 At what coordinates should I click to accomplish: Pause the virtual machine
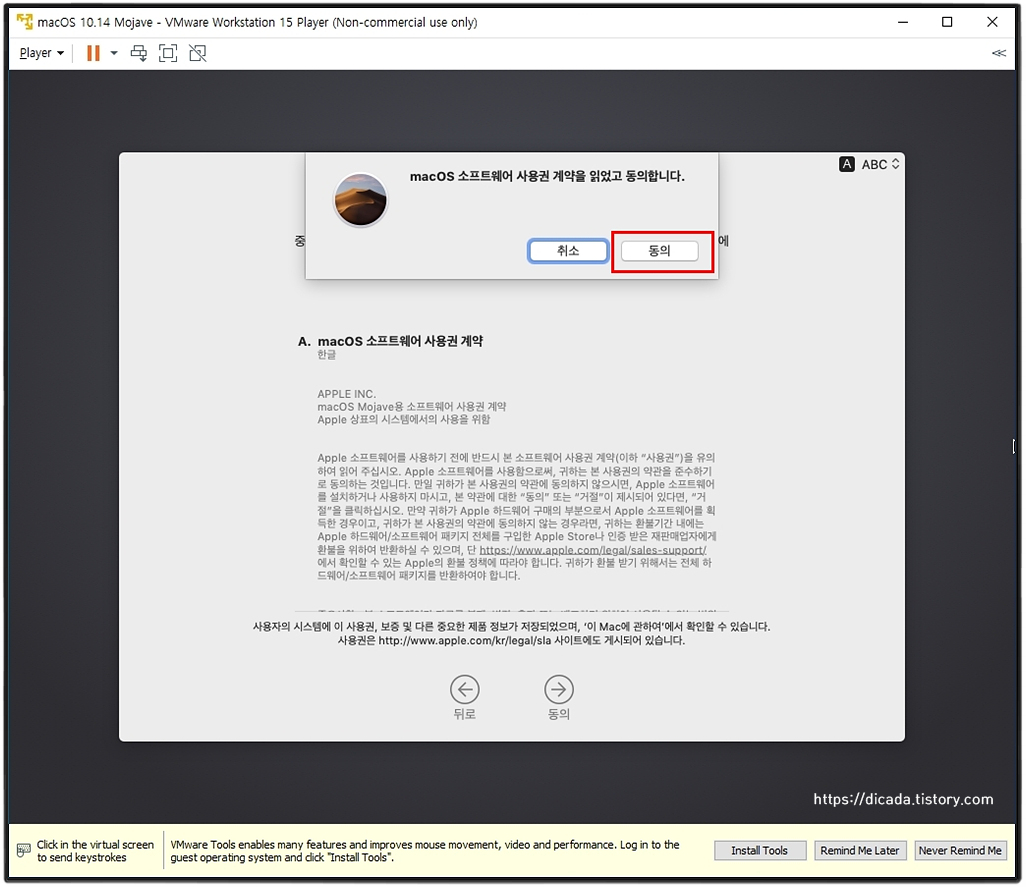tap(94, 53)
